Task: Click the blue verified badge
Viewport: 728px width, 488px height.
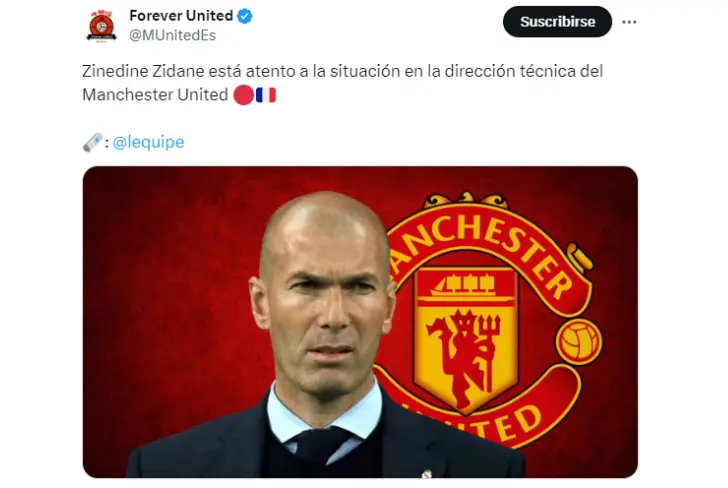Action: point(245,16)
